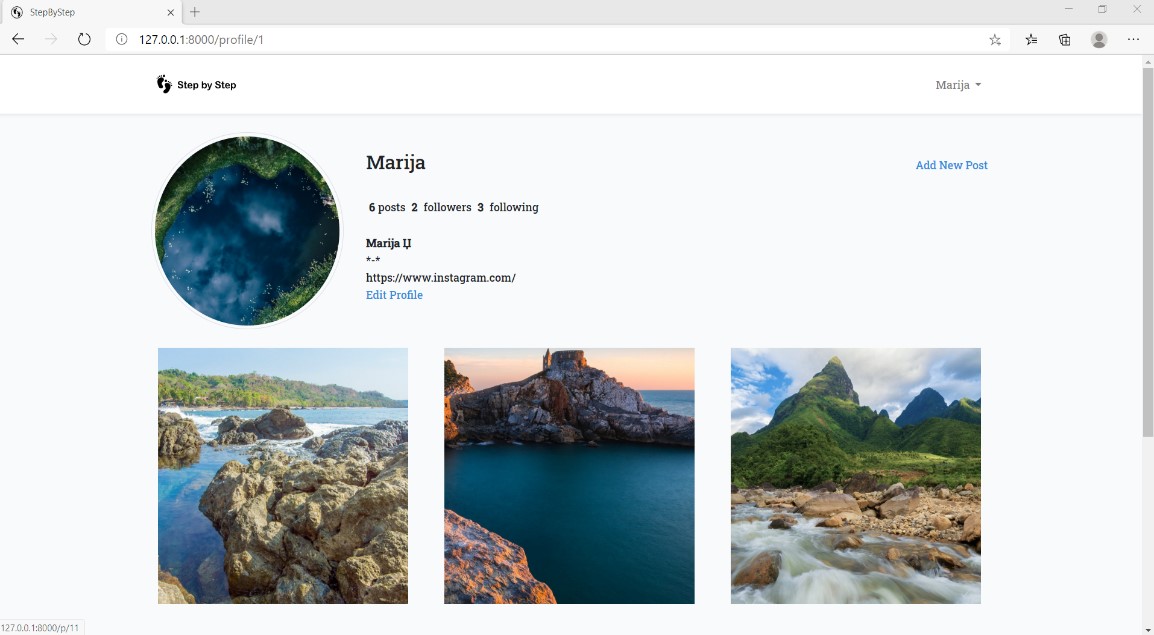This screenshot has height=635, width=1154.
Task: Open the Edit Profile page
Action: coord(394,294)
